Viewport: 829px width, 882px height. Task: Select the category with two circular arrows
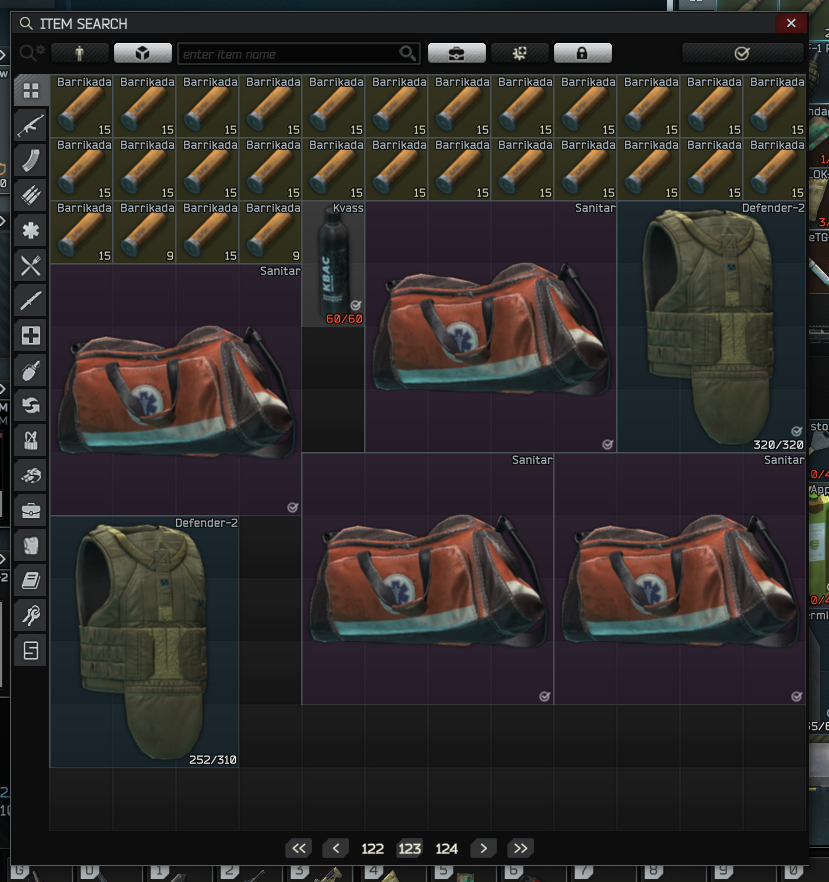(30, 405)
